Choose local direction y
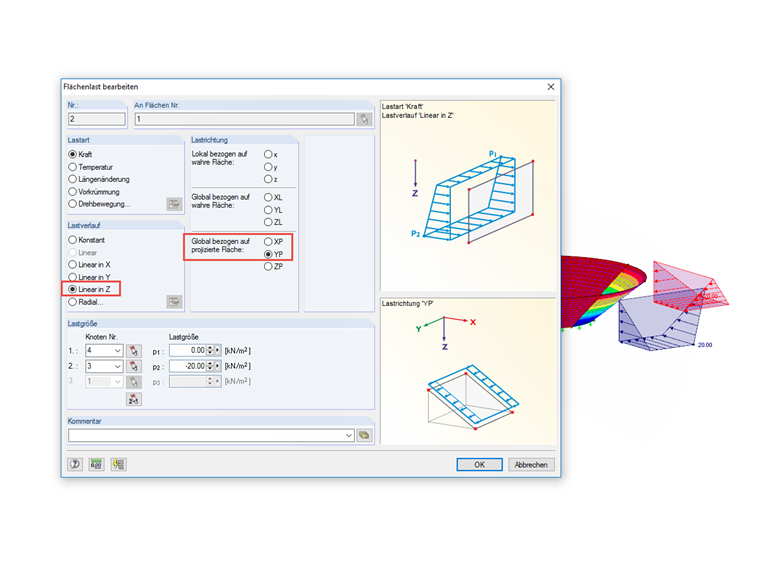Image resolution: width=760 pixels, height=570 pixels. 268,167
